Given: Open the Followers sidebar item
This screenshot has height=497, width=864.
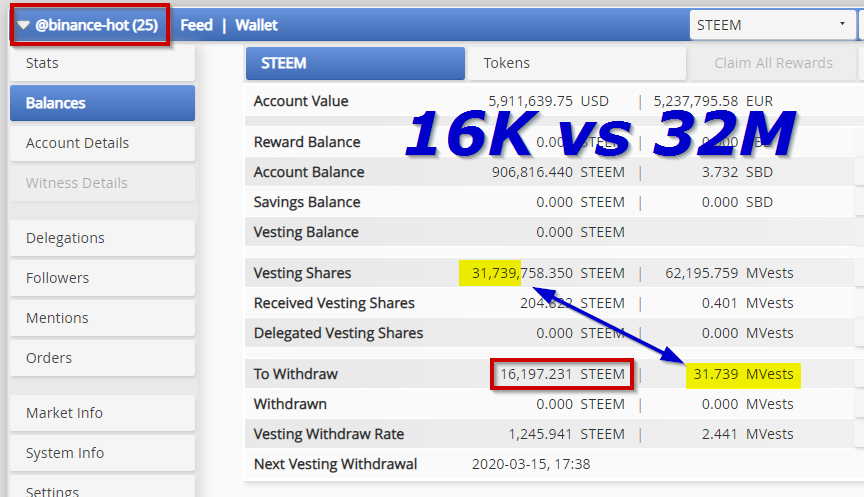Looking at the screenshot, I should tap(102, 278).
